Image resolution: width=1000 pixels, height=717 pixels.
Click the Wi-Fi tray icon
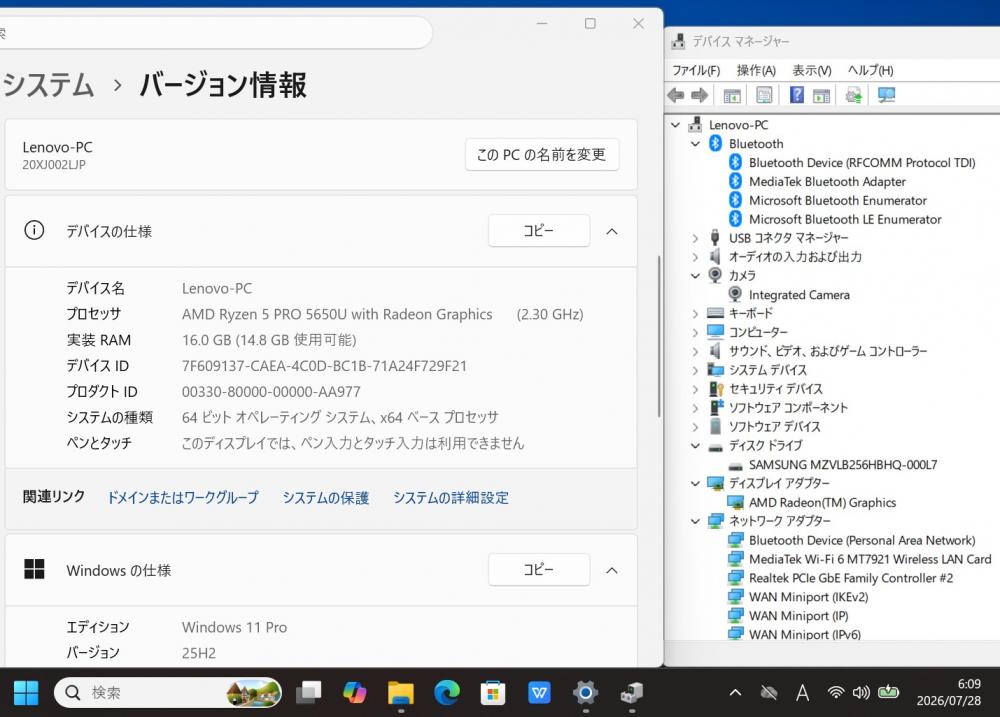[835, 693]
